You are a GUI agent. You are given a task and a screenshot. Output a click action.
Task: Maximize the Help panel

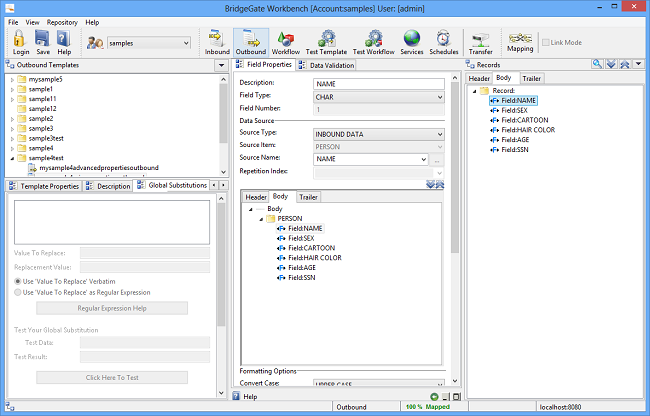(x=456, y=397)
